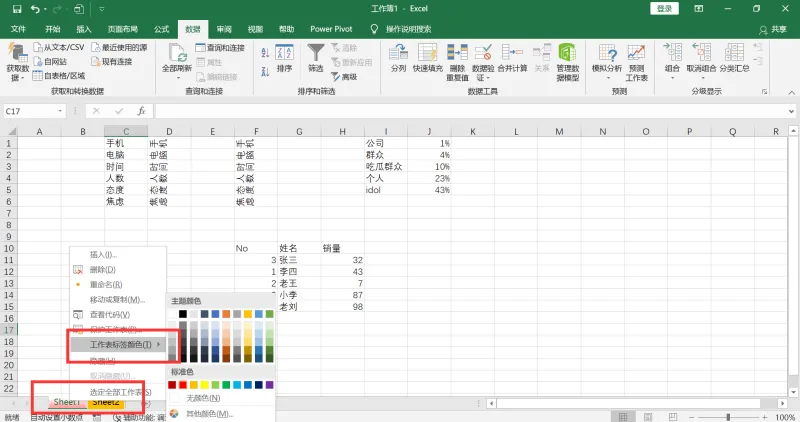Open More Colors (其他颜色) dialog

pos(221,414)
